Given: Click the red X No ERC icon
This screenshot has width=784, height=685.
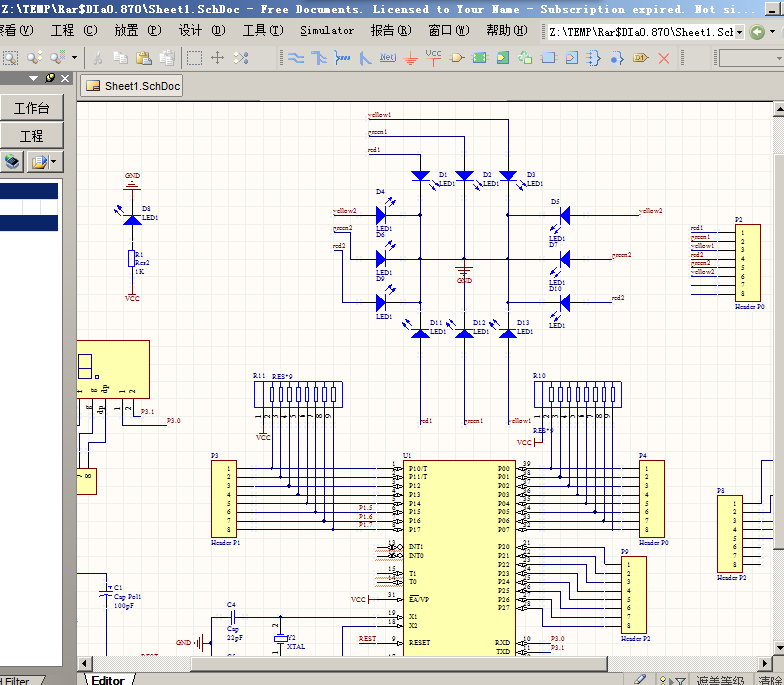Looking at the screenshot, I should coord(664,58).
